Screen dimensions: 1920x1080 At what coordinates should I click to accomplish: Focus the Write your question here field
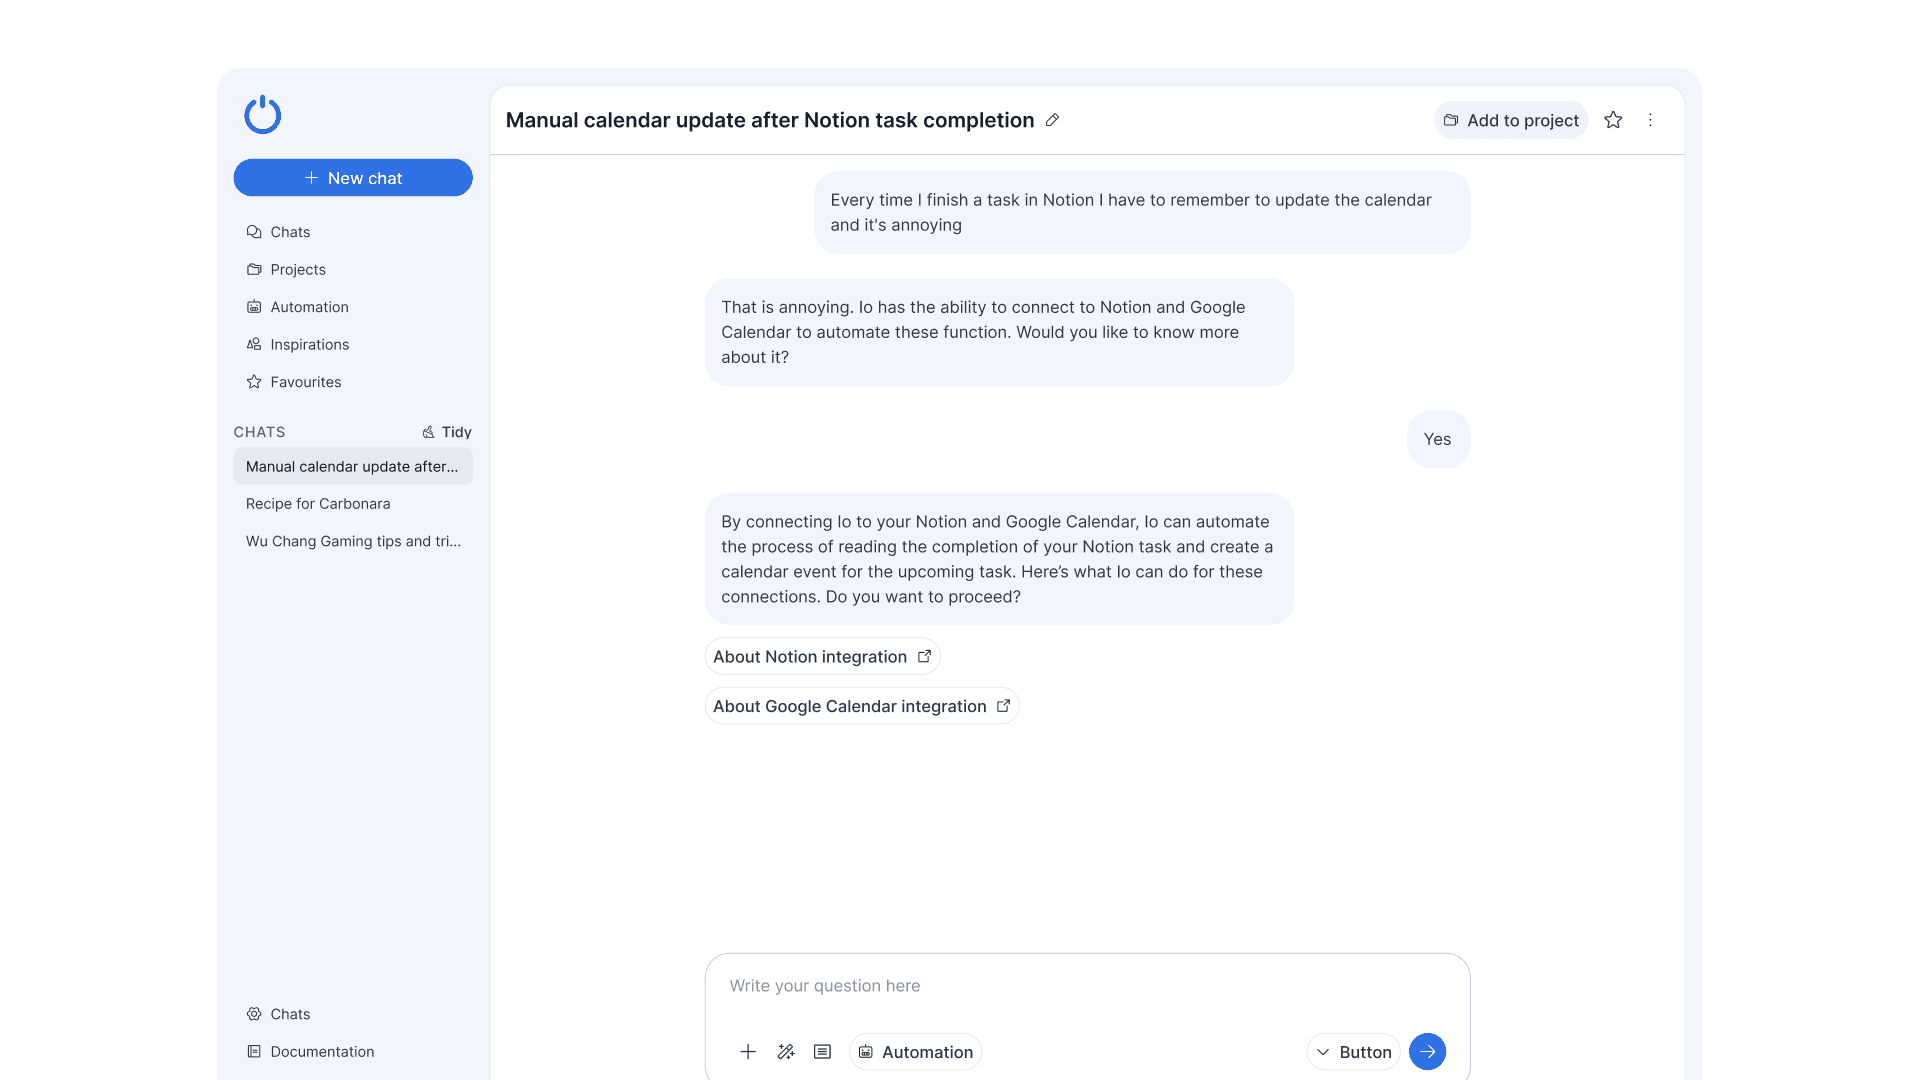[1085, 986]
